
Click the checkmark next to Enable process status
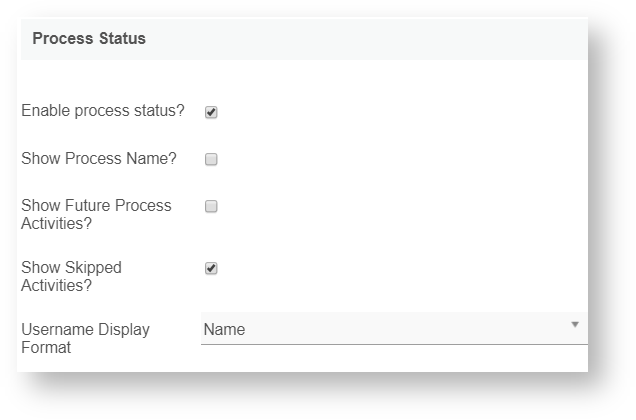click(x=211, y=112)
